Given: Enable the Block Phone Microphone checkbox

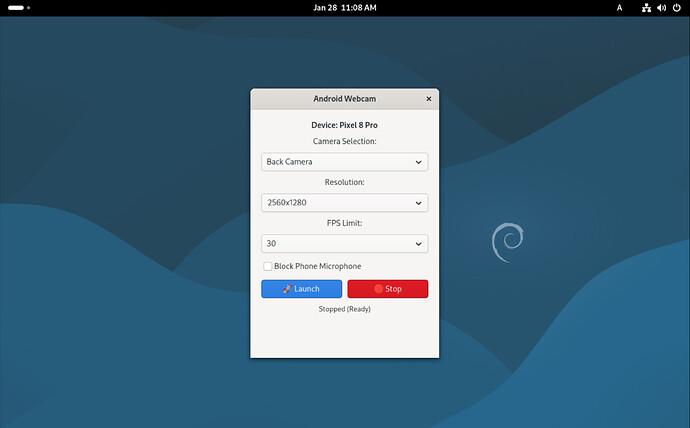Looking at the screenshot, I should tap(268, 266).
